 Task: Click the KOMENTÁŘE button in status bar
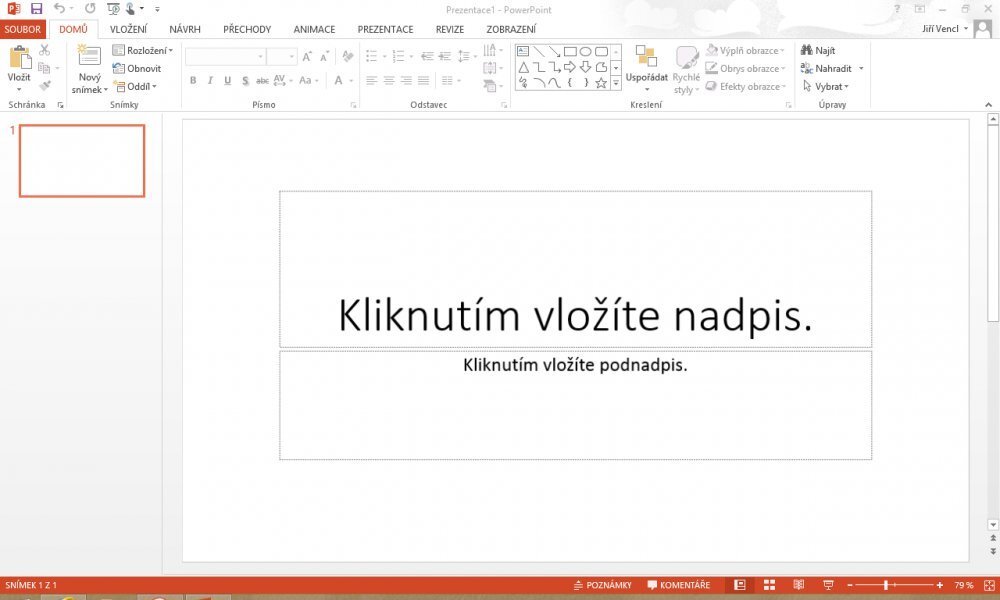coord(679,585)
